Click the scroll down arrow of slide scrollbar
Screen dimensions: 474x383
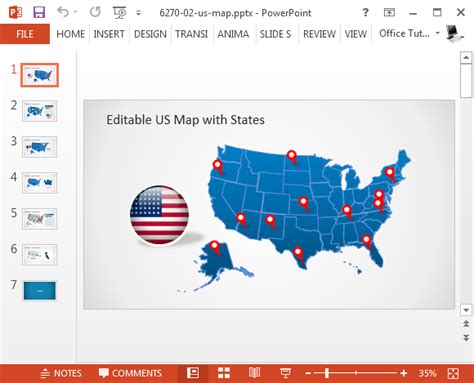(466, 310)
